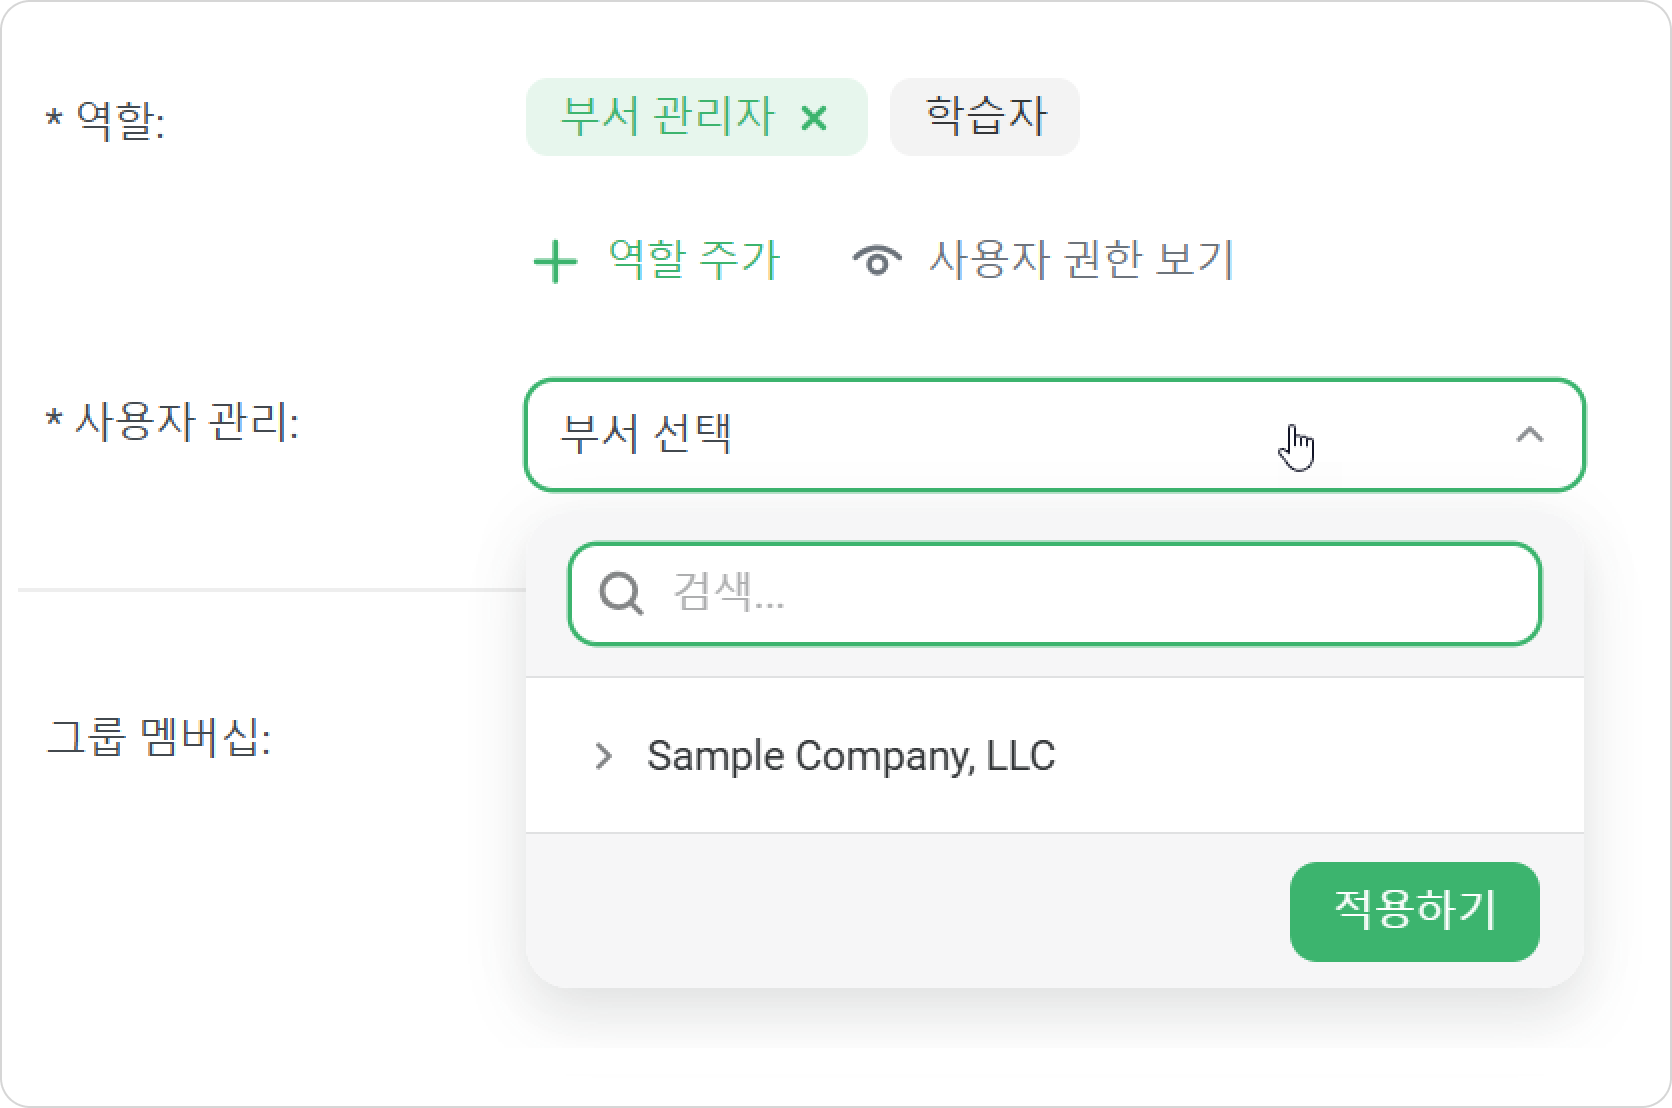Select Sample Company, LLC department

tap(850, 756)
